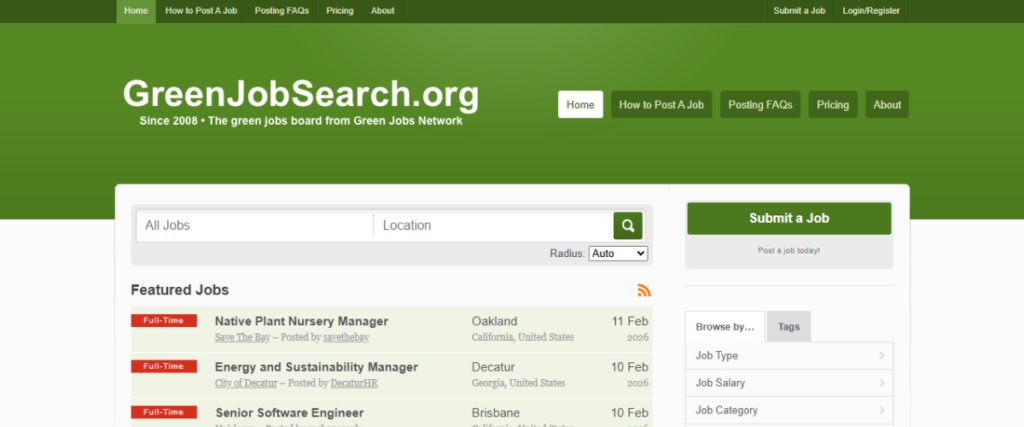The width and height of the screenshot is (1024, 427).
Task: Open Posting FAQs from the header navigation
Action: (760, 105)
